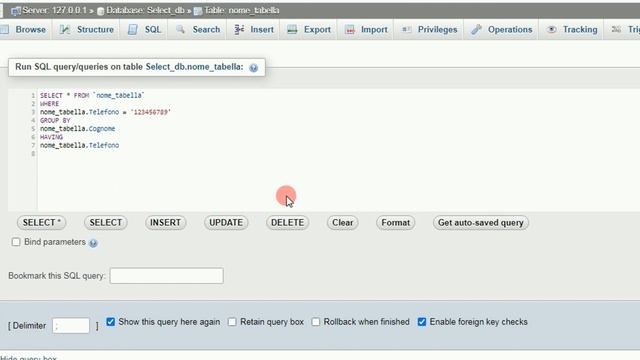
Task: Check the Retain query box option
Action: pyautogui.click(x=232, y=322)
